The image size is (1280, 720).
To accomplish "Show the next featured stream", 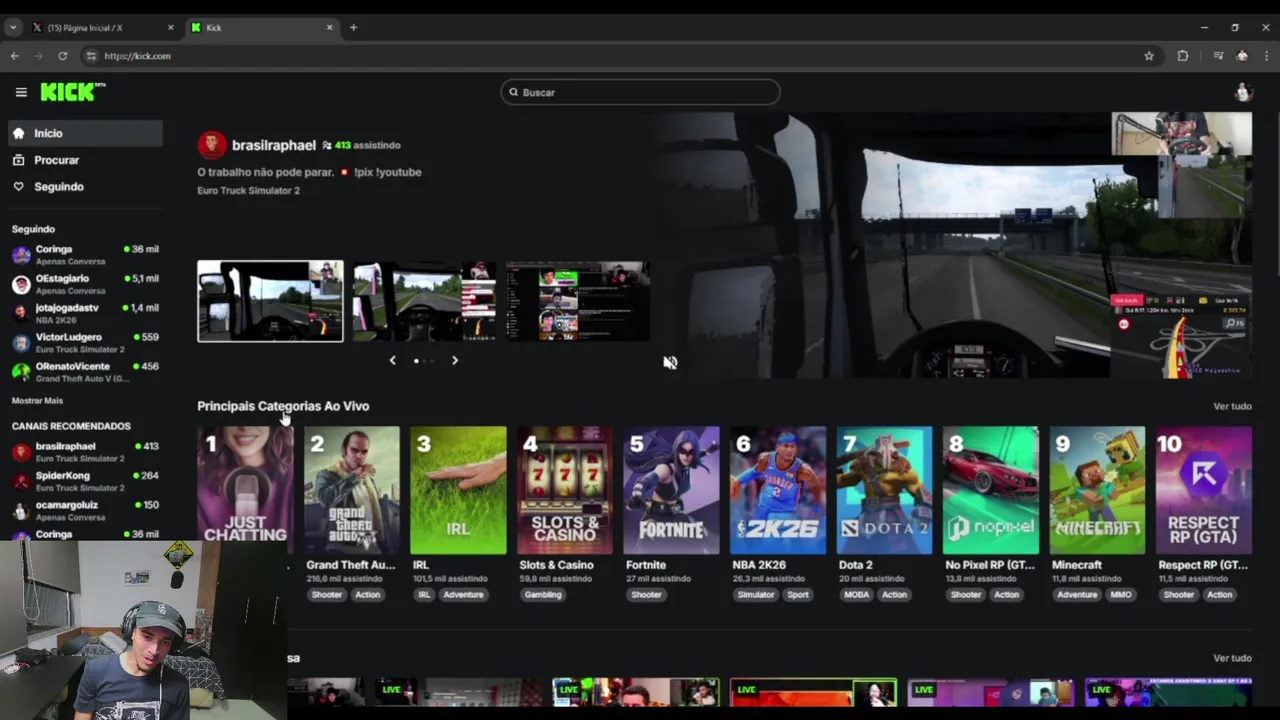I will [x=454, y=360].
